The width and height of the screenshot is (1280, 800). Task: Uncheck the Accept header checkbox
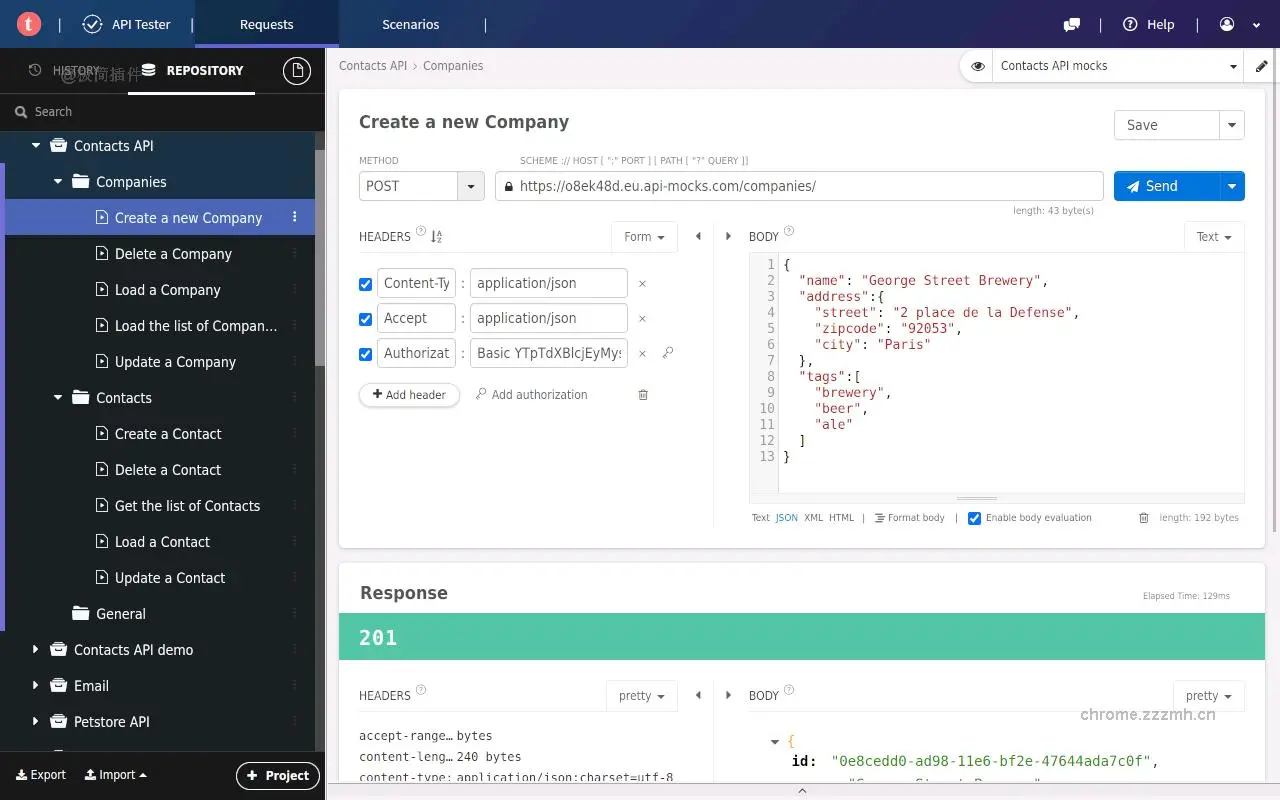[x=365, y=318]
